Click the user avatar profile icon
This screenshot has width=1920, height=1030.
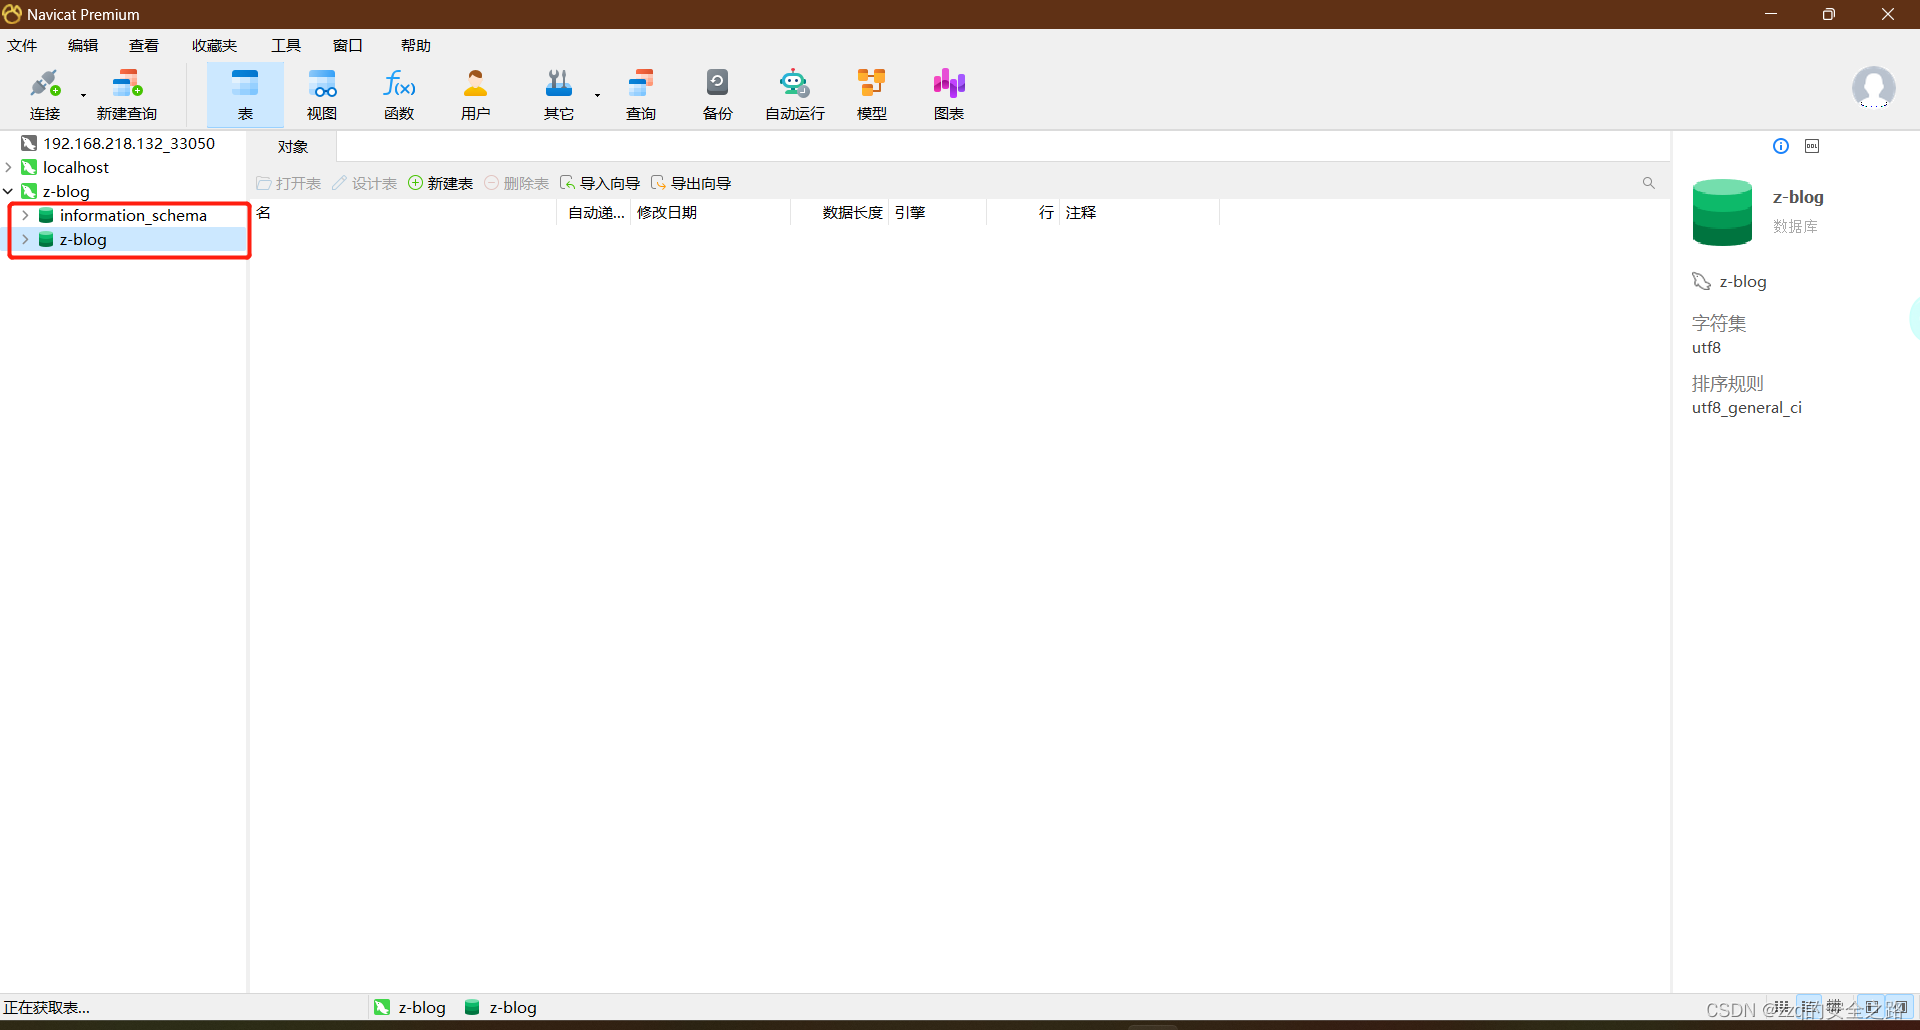click(x=1873, y=88)
